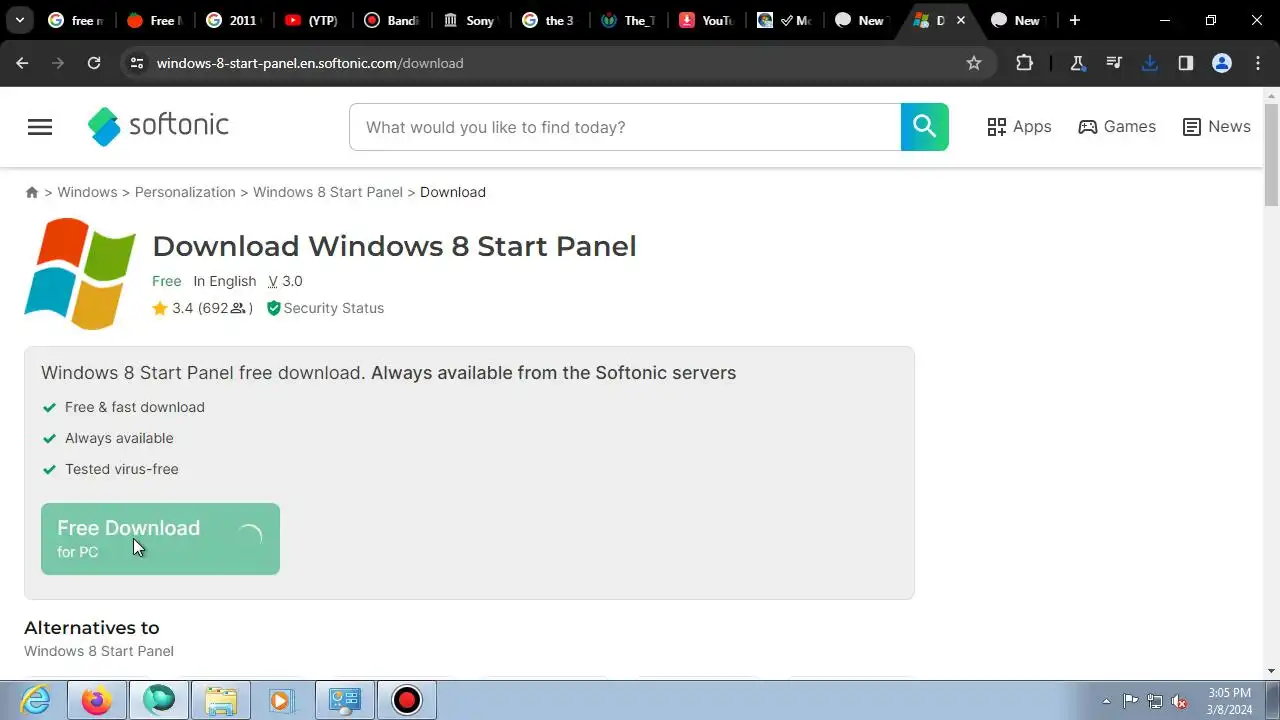Screen dimensions: 1280x720
Task: Click the Alternatives to heading
Action: coord(92,628)
